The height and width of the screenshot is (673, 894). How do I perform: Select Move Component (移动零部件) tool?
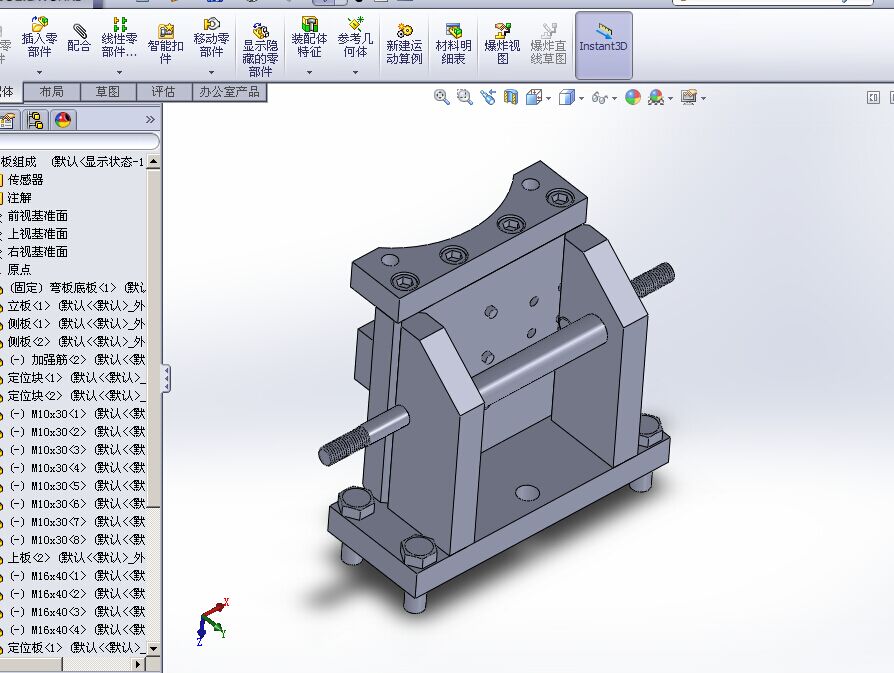pyautogui.click(x=211, y=37)
